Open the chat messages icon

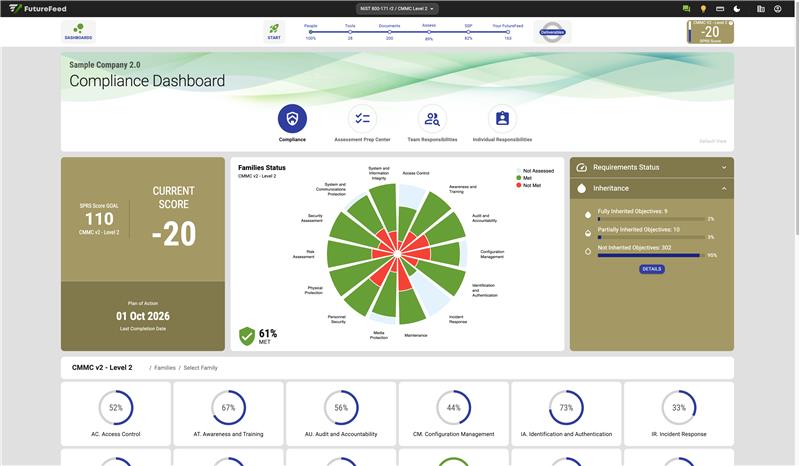point(686,9)
